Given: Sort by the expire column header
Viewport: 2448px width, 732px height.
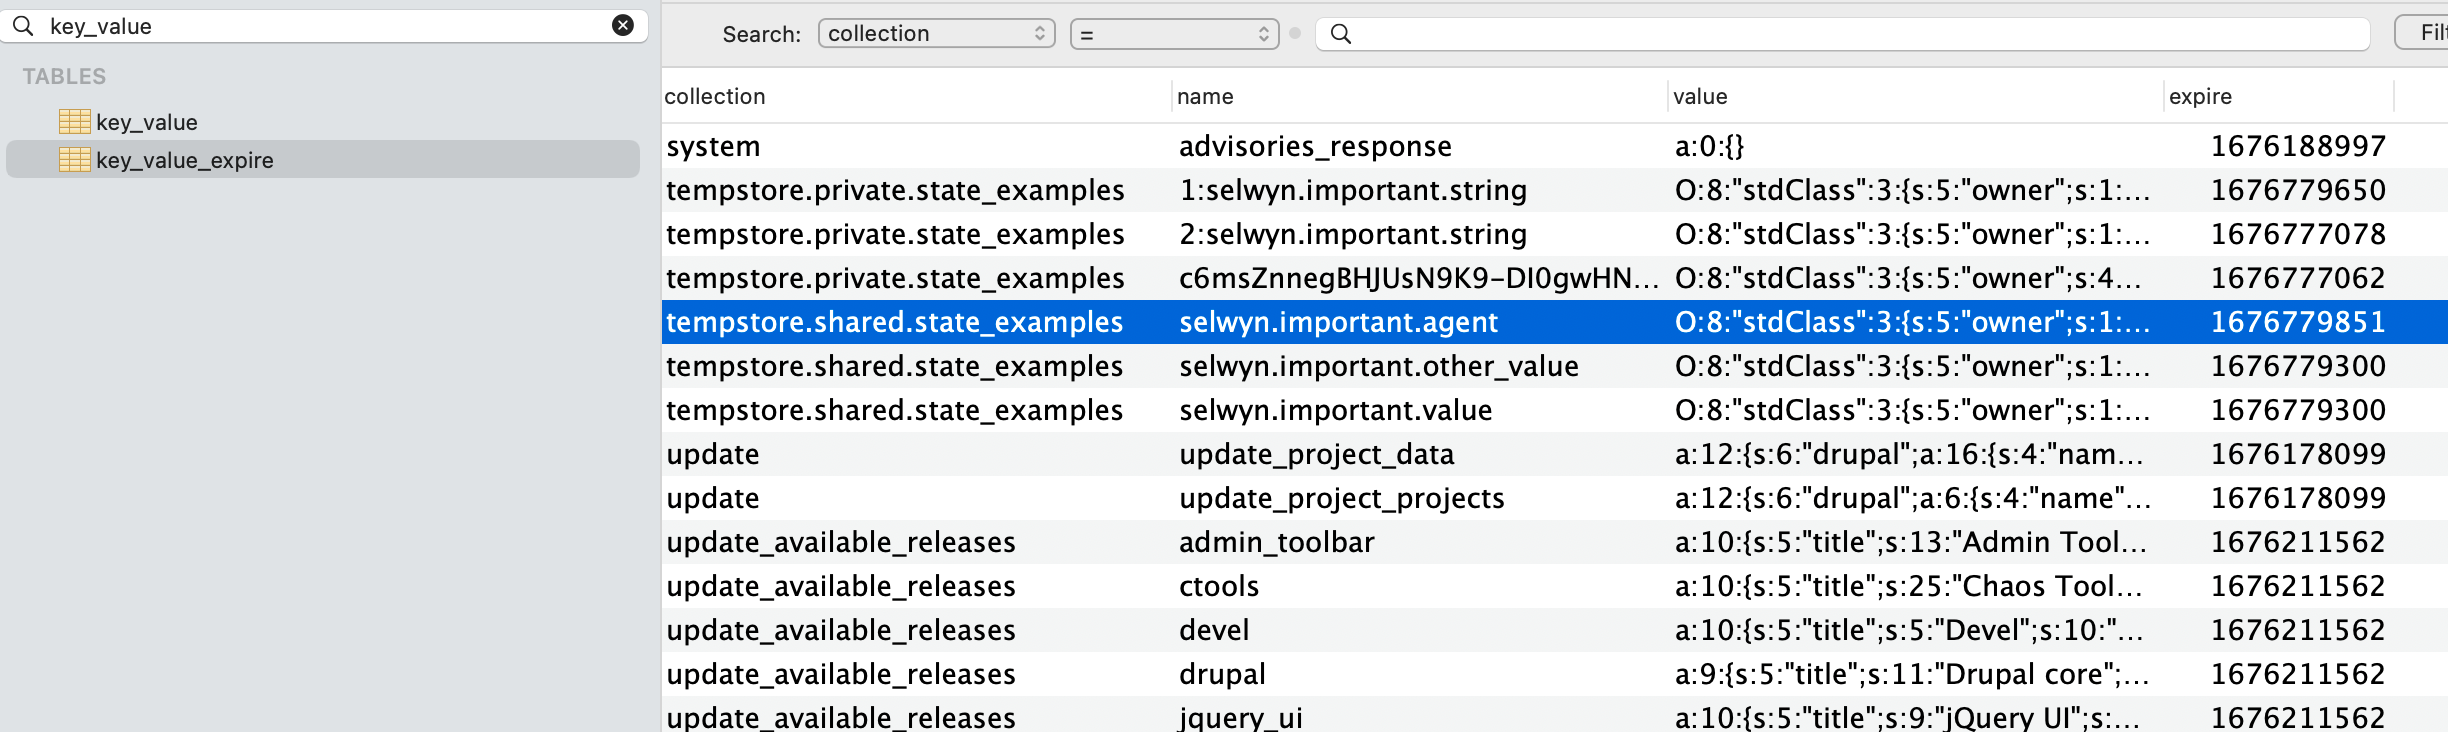Looking at the screenshot, I should pyautogui.click(x=2279, y=96).
